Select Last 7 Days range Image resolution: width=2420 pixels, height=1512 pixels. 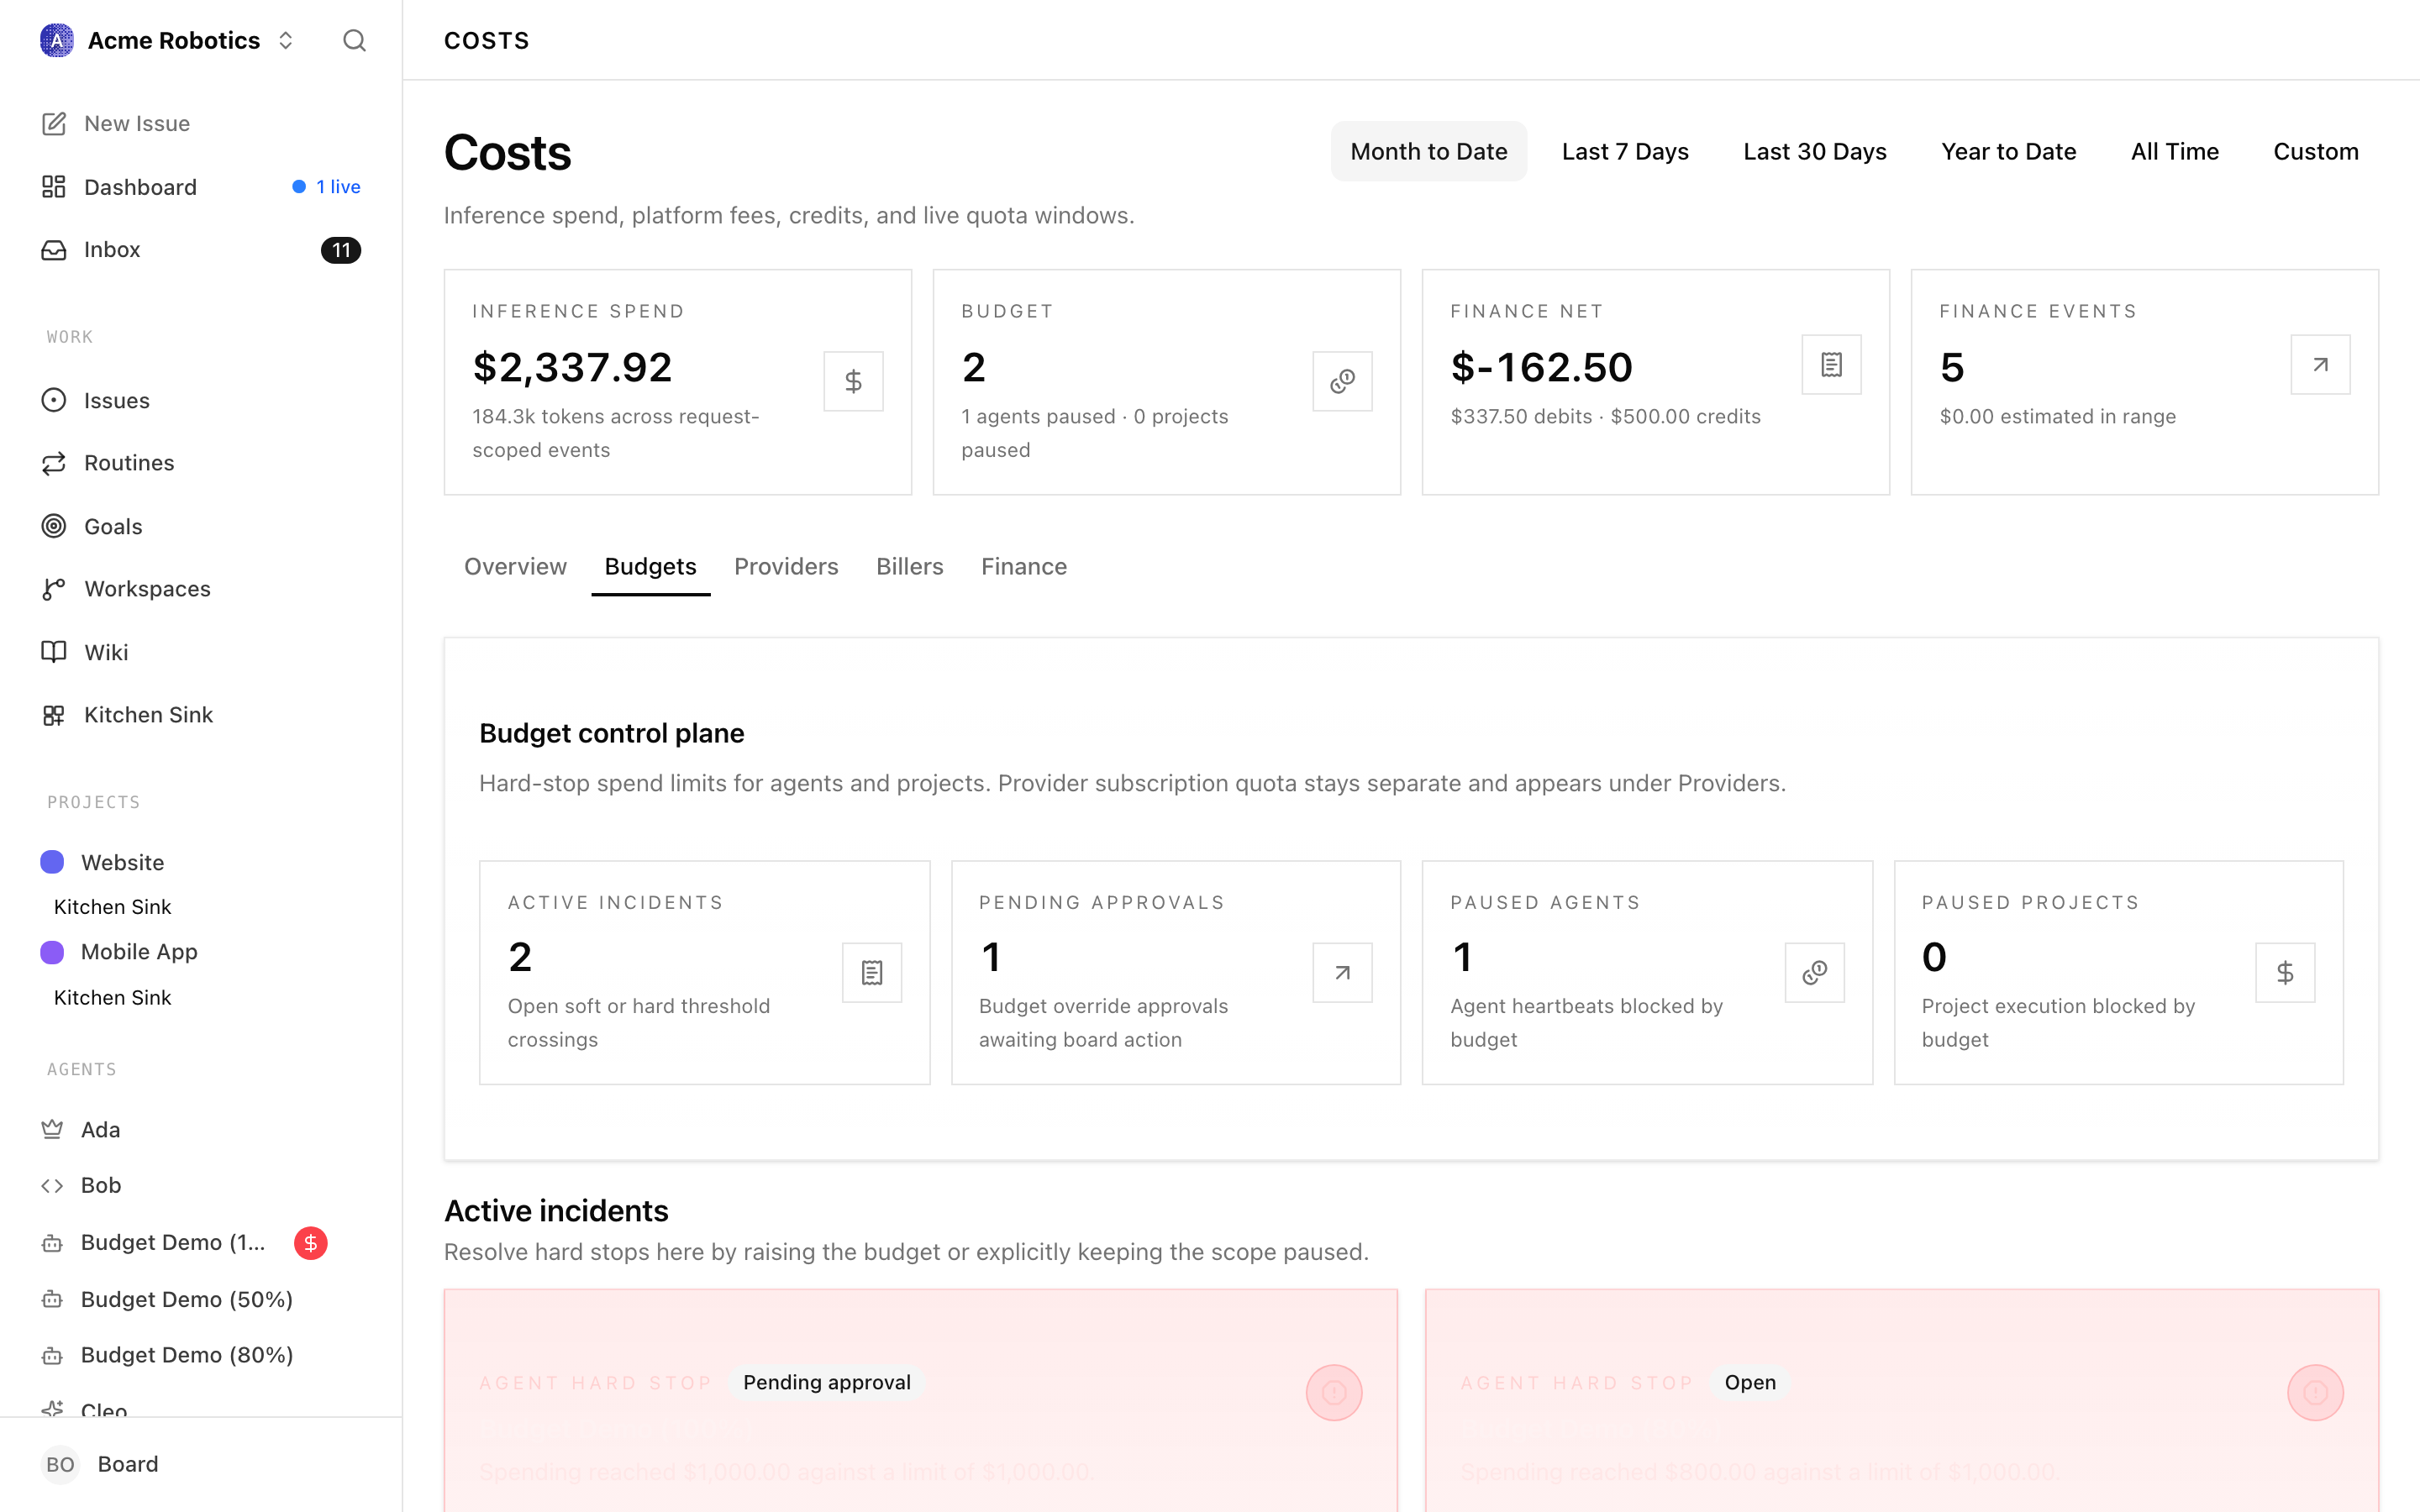click(1625, 151)
